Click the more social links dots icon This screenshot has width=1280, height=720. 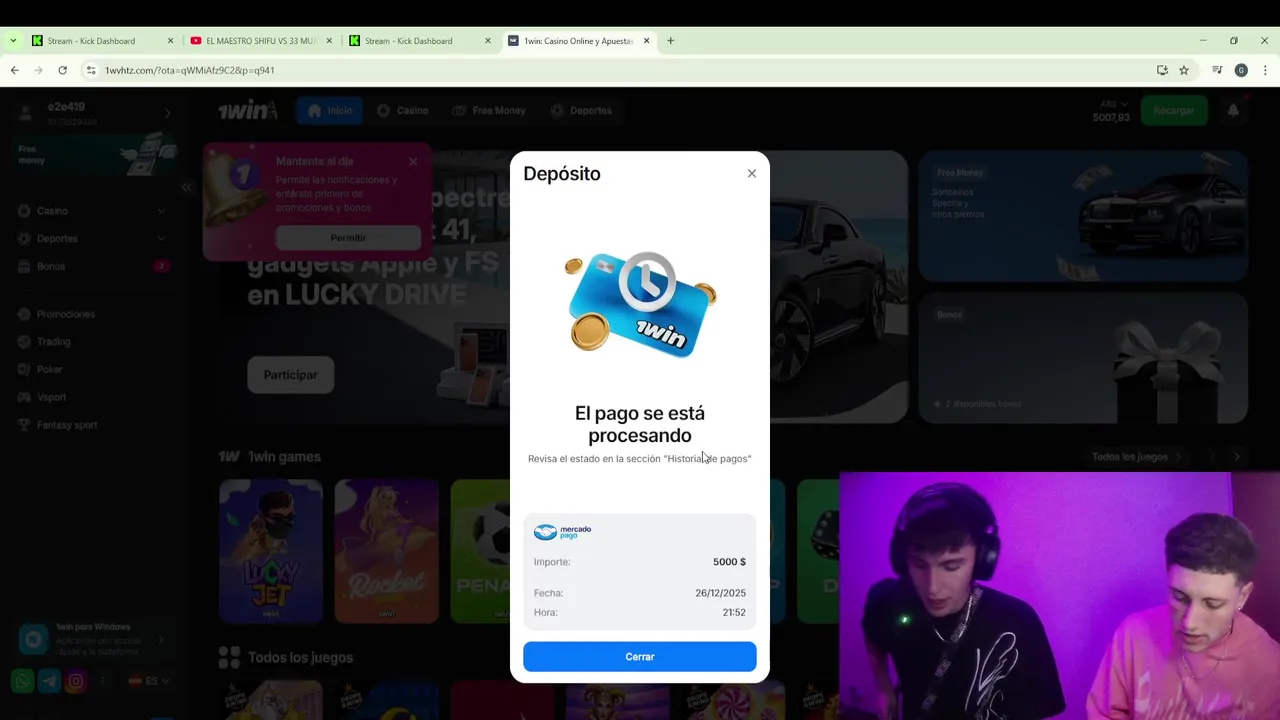point(102,681)
